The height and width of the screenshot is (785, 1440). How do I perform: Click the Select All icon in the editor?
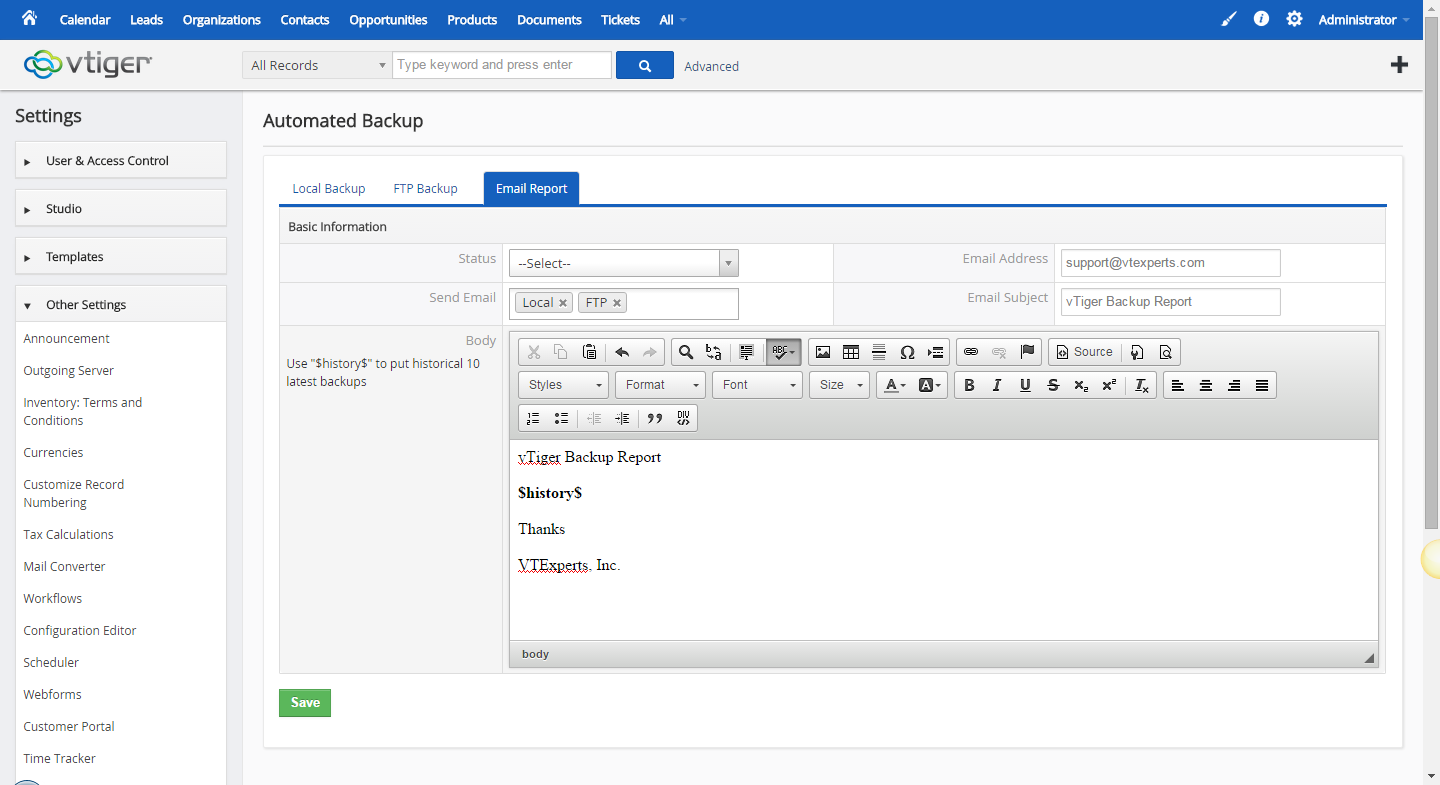tap(746, 352)
